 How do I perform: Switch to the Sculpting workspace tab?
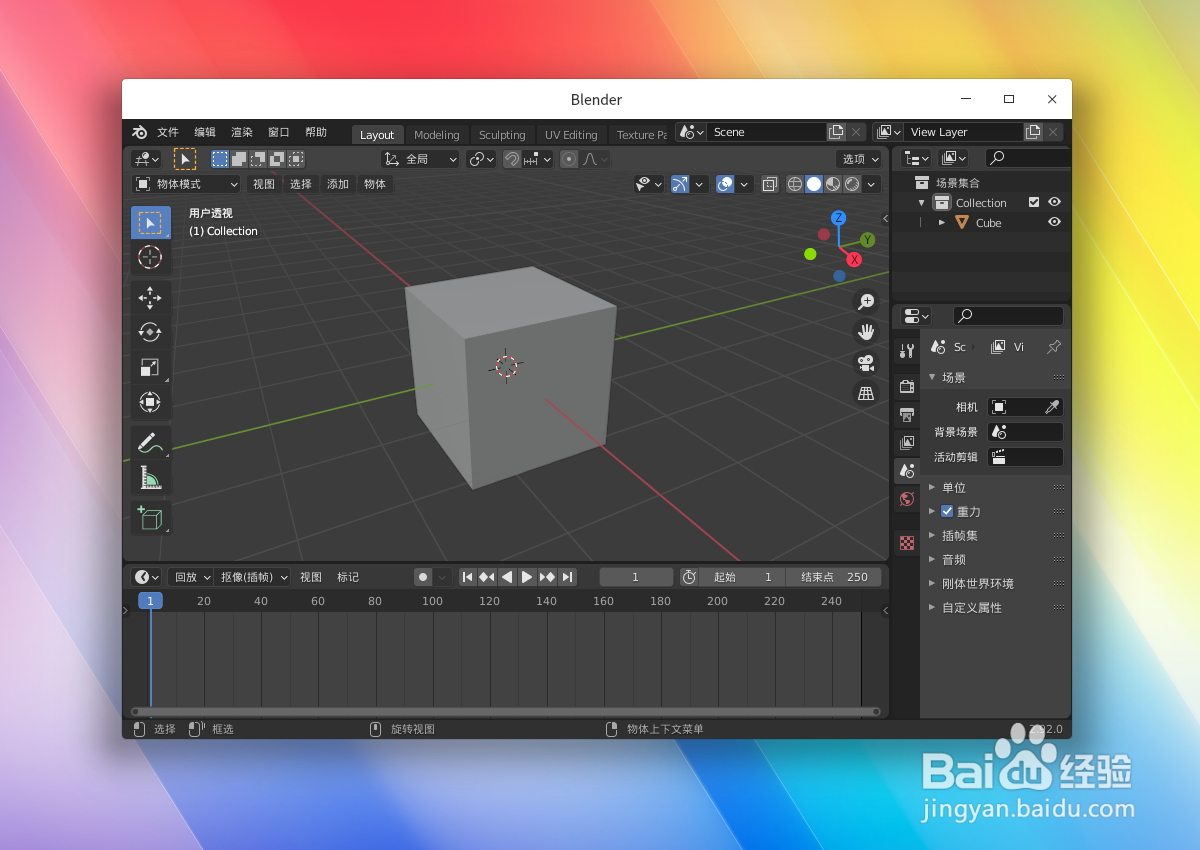[x=502, y=135]
